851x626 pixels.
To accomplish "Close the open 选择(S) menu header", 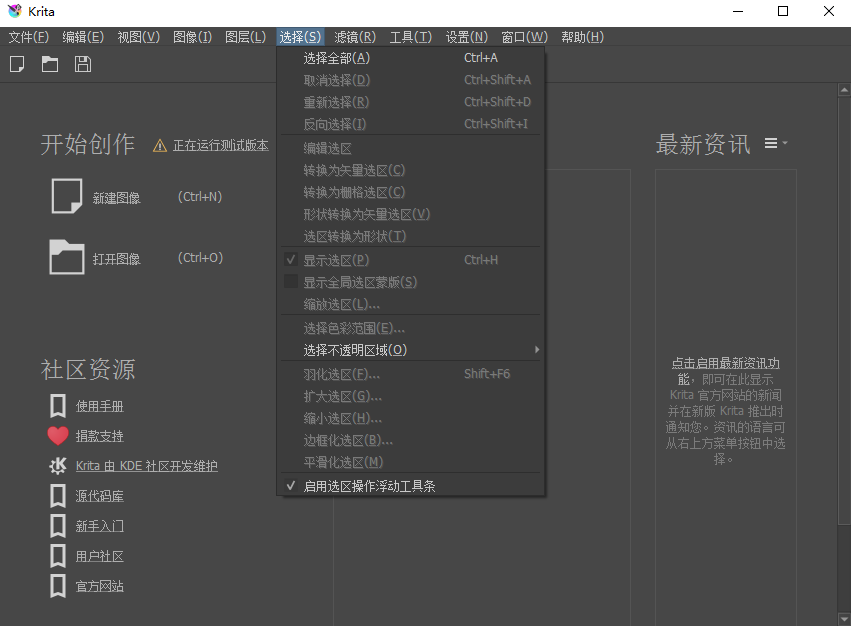I will tap(300, 37).
